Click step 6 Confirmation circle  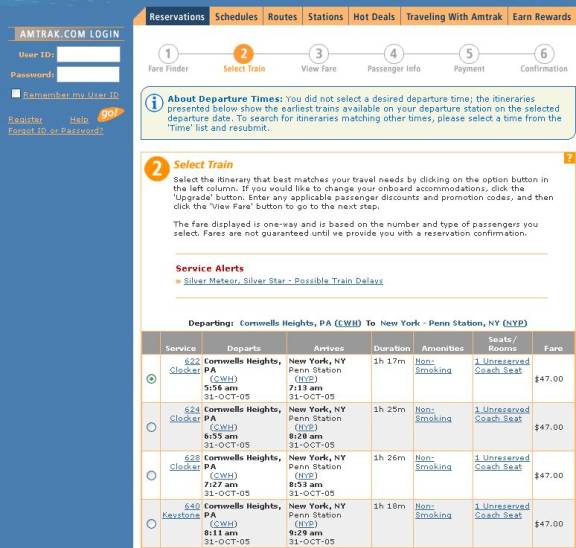click(544, 54)
